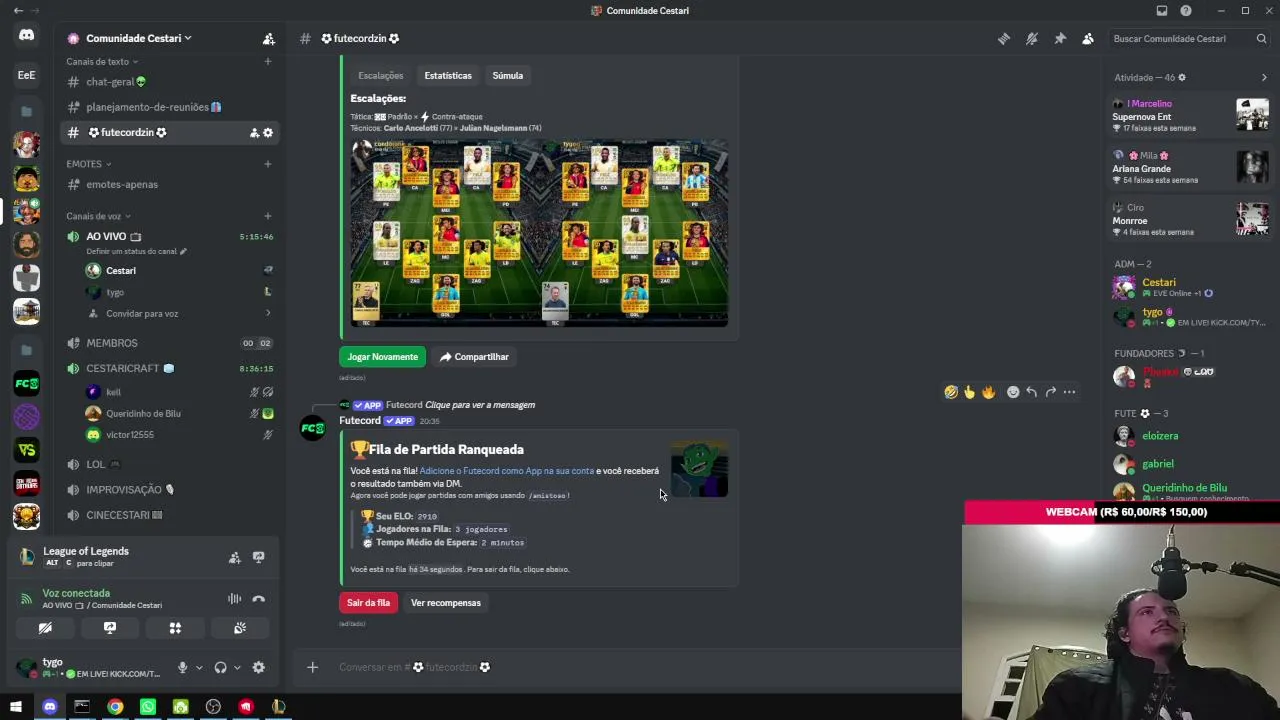Show pinned messages

coord(1060,39)
